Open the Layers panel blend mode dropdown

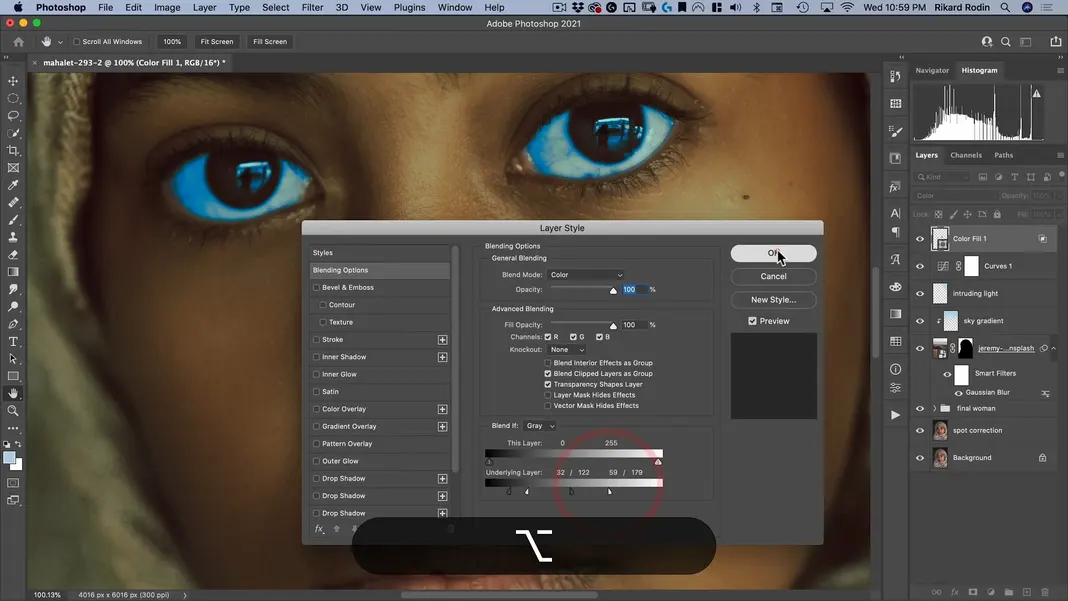pyautogui.click(x=954, y=196)
